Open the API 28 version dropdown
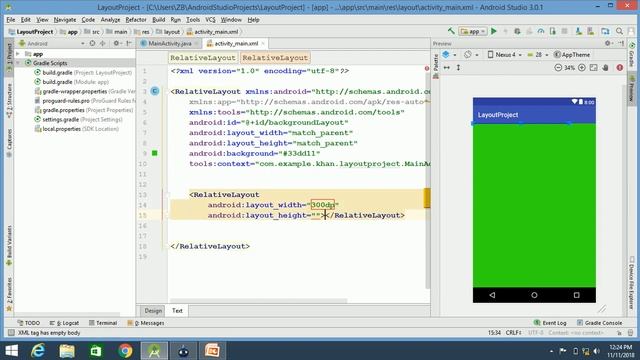 pyautogui.click(x=538, y=55)
